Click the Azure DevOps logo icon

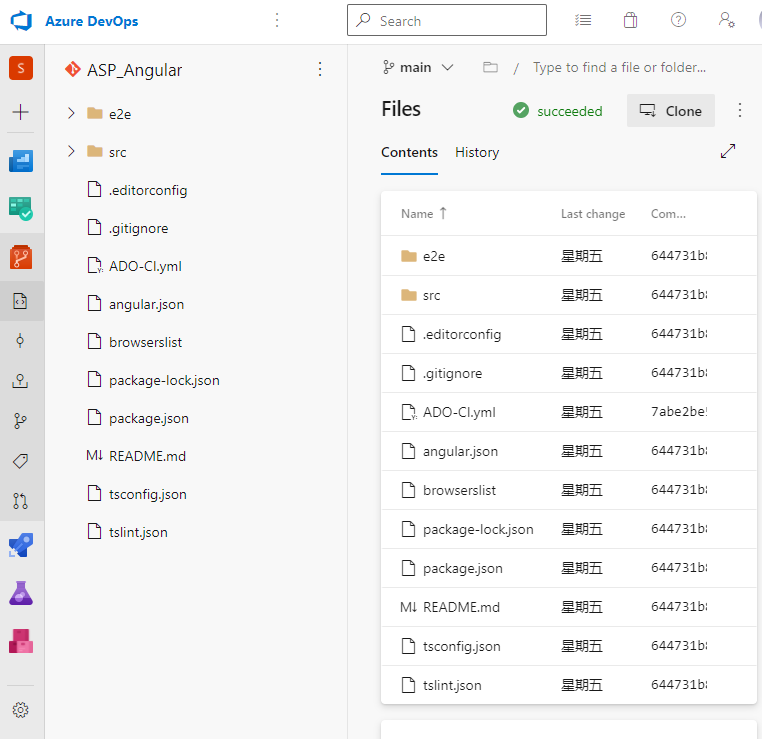pos(21,21)
